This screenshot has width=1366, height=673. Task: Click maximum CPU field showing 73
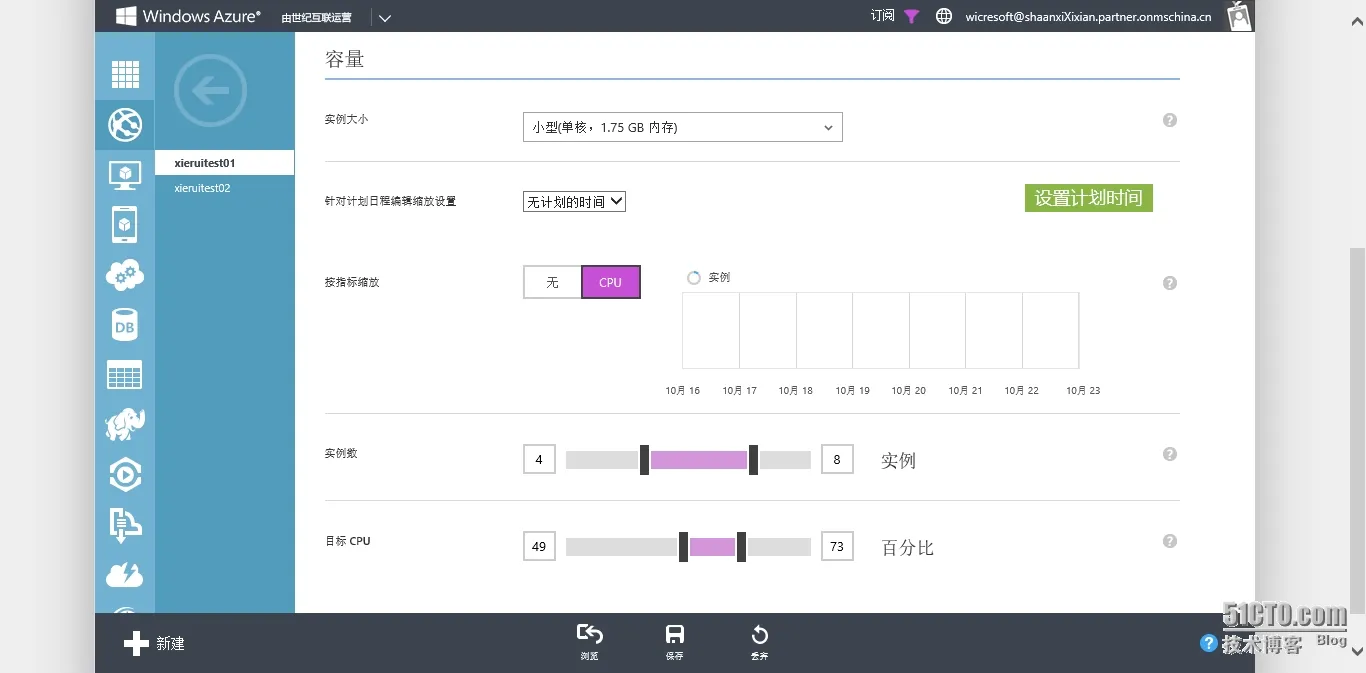click(837, 546)
